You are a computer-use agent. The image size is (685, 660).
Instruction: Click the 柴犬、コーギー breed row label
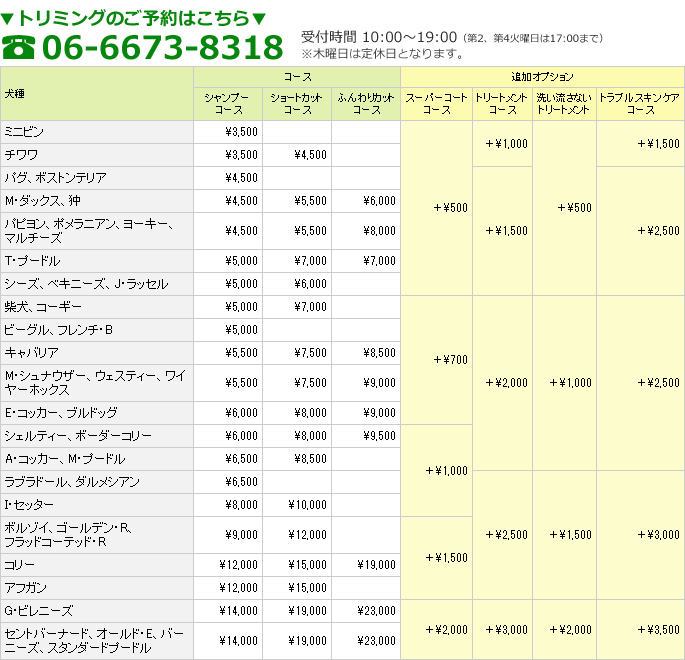(x=44, y=307)
